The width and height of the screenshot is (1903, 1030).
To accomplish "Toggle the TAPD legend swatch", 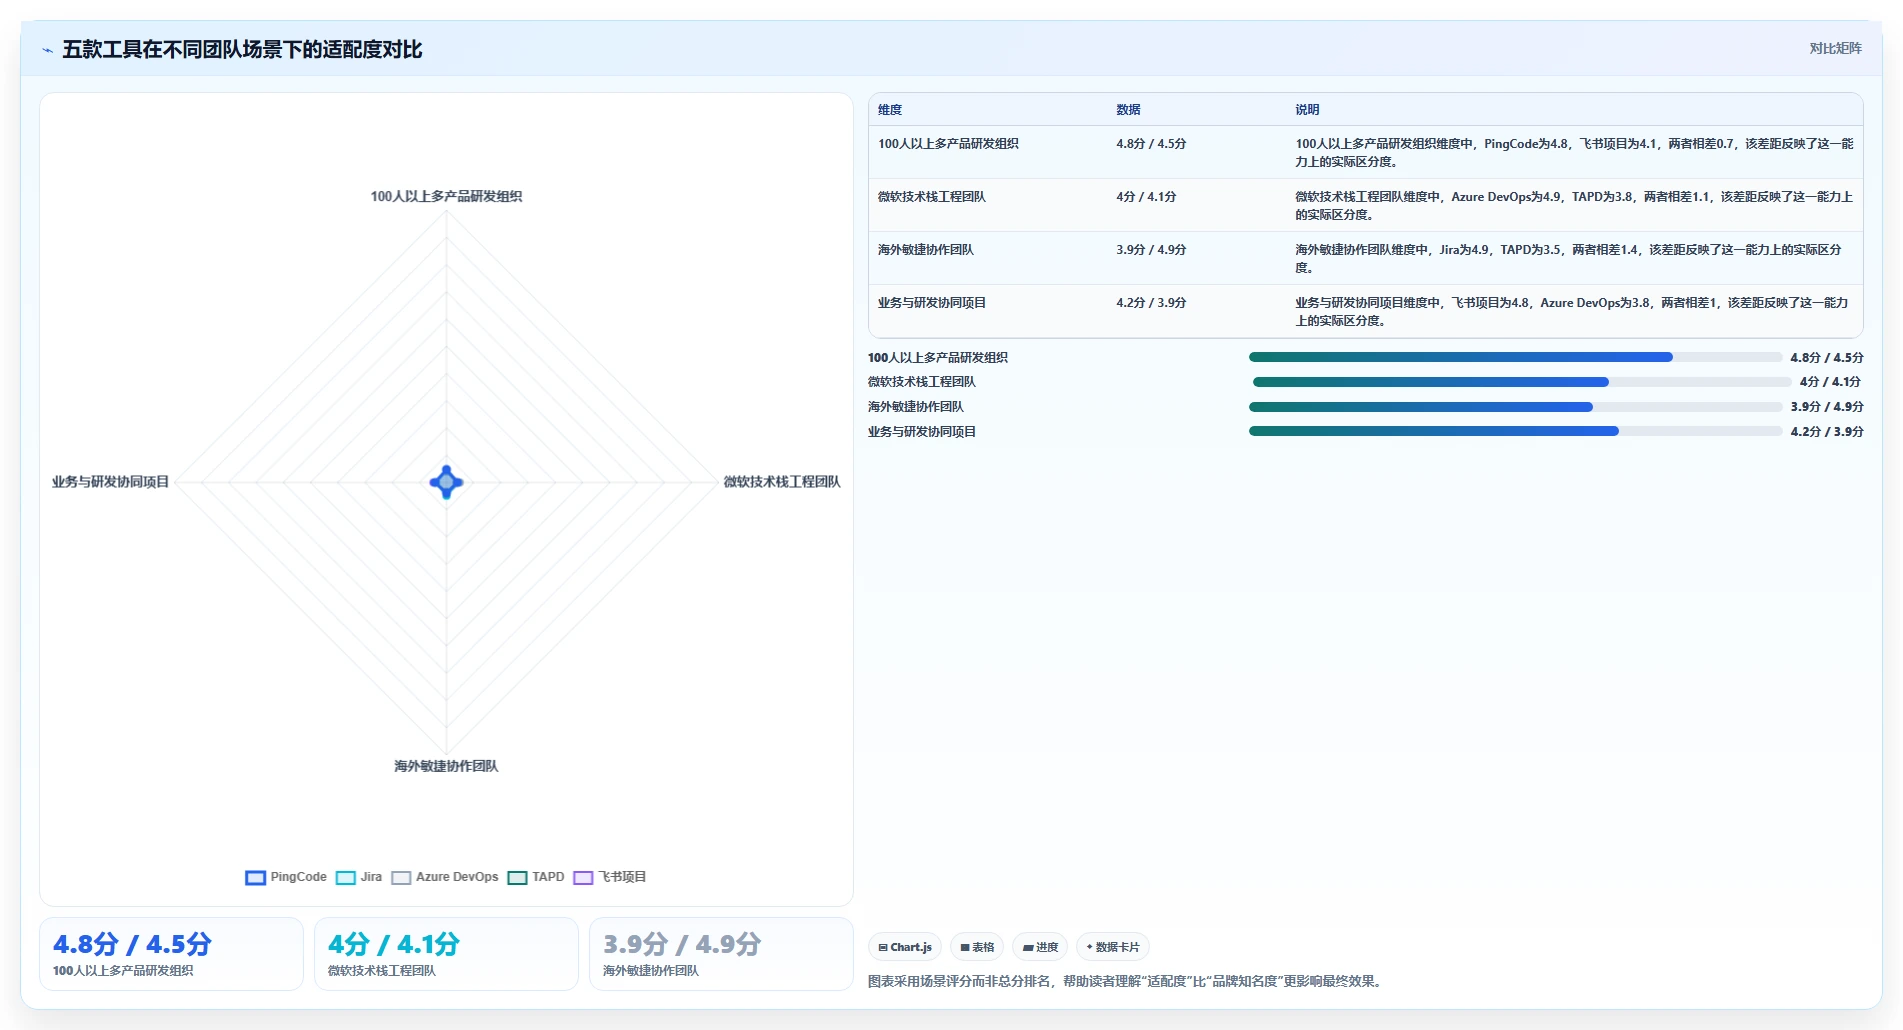I will pos(517,878).
